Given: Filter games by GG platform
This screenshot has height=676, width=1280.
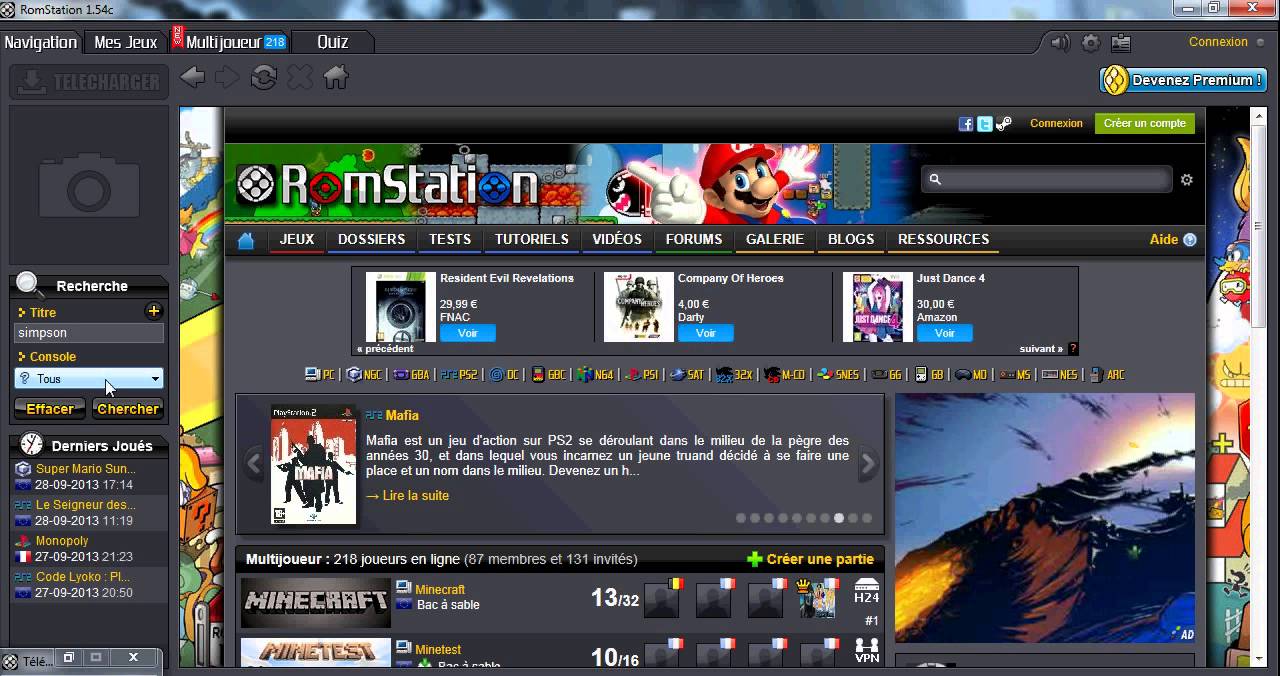Looking at the screenshot, I should (886, 375).
